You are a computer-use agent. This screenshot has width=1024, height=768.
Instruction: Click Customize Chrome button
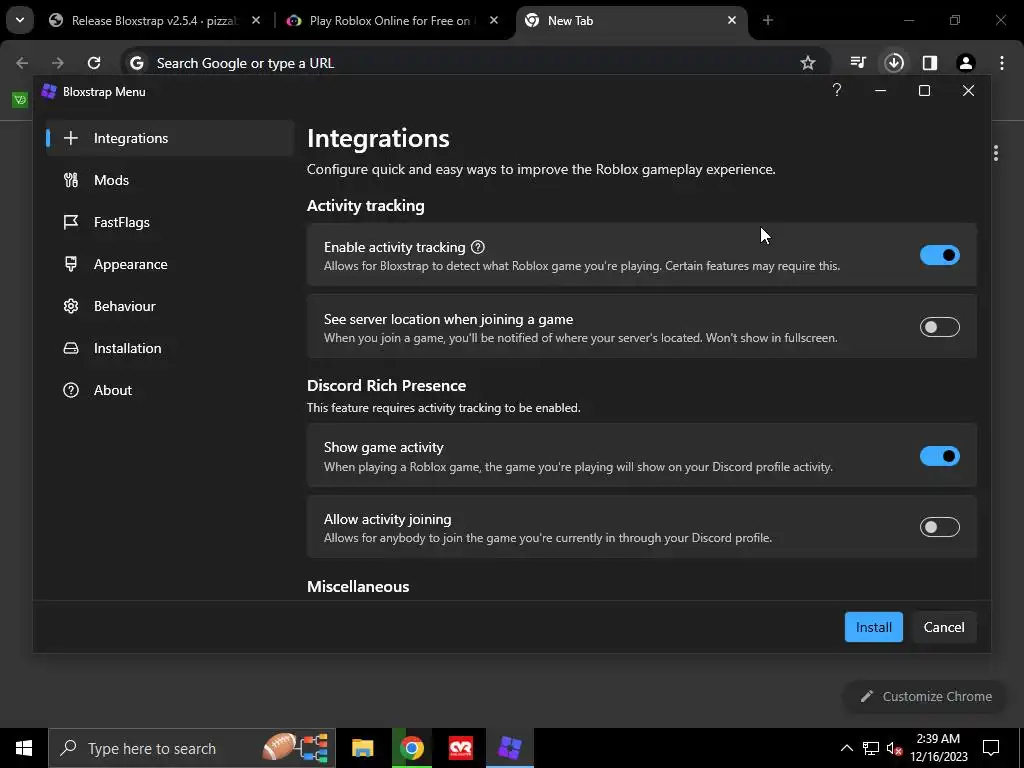point(926,696)
